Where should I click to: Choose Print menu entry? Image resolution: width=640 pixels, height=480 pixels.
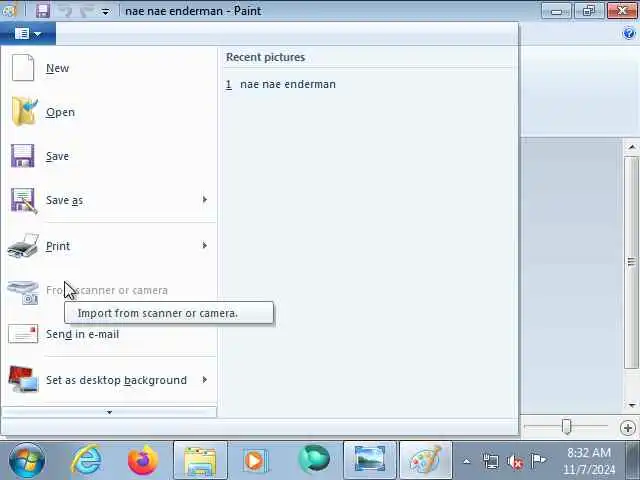(109, 246)
